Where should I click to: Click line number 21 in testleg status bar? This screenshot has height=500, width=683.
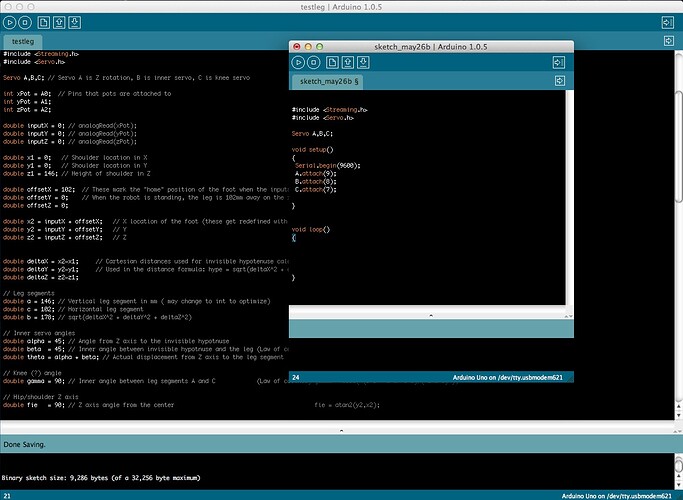[x=7, y=496]
